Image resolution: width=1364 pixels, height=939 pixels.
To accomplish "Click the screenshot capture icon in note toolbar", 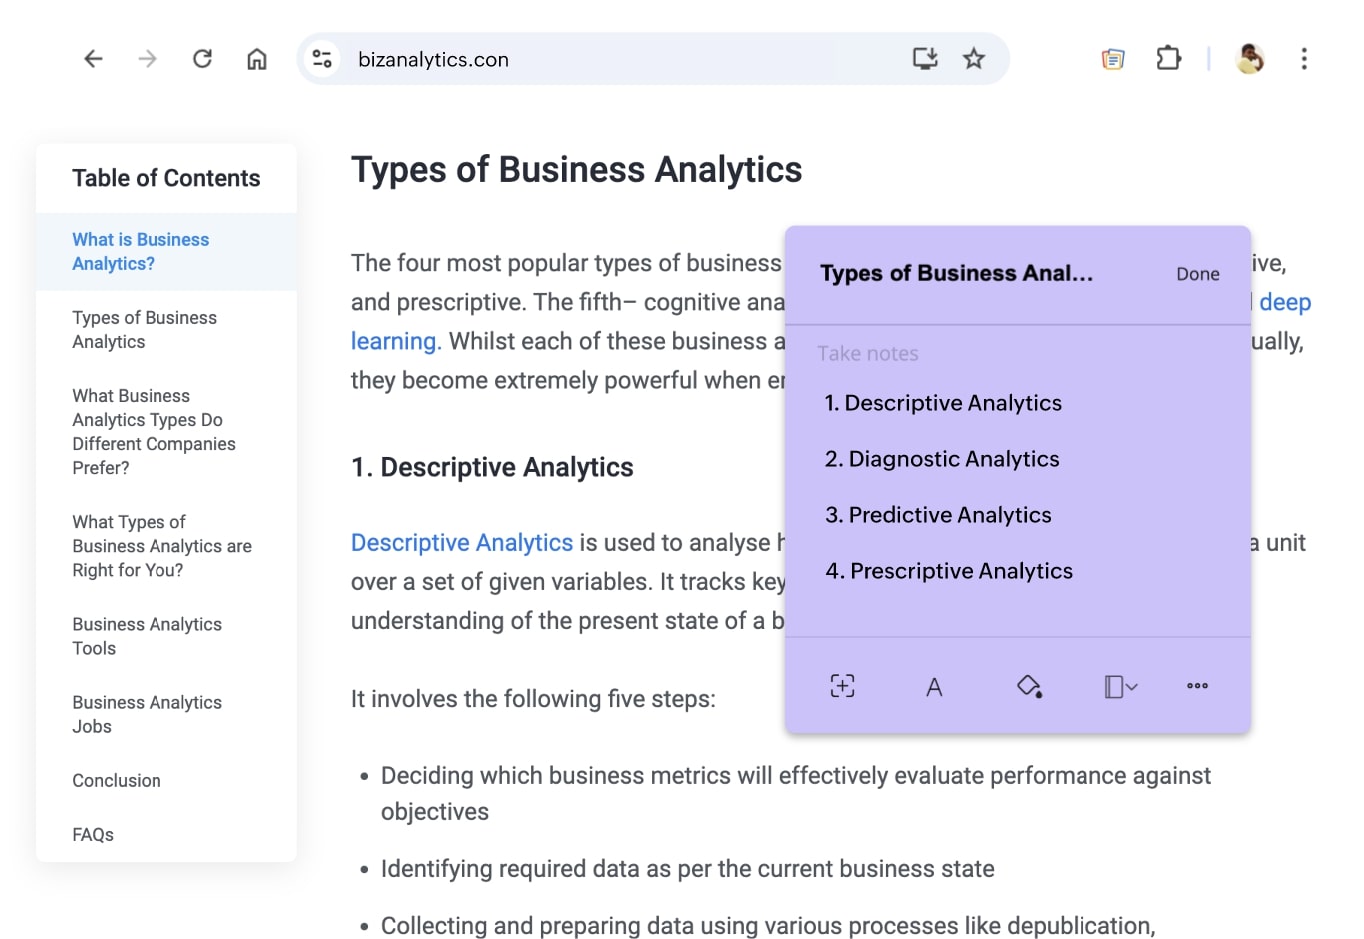I will coord(842,686).
